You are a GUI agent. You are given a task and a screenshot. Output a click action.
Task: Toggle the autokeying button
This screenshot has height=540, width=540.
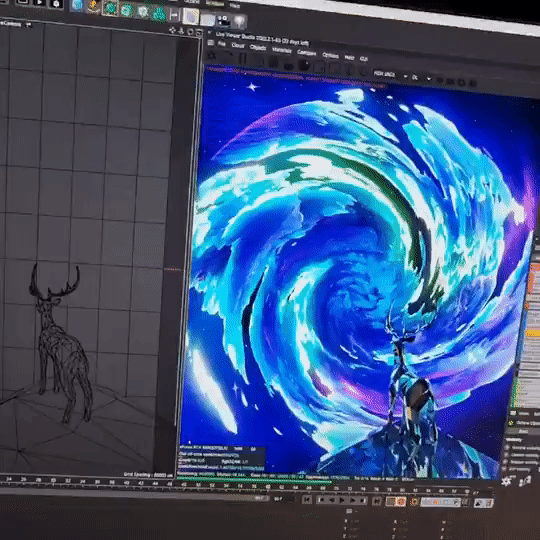point(401,501)
